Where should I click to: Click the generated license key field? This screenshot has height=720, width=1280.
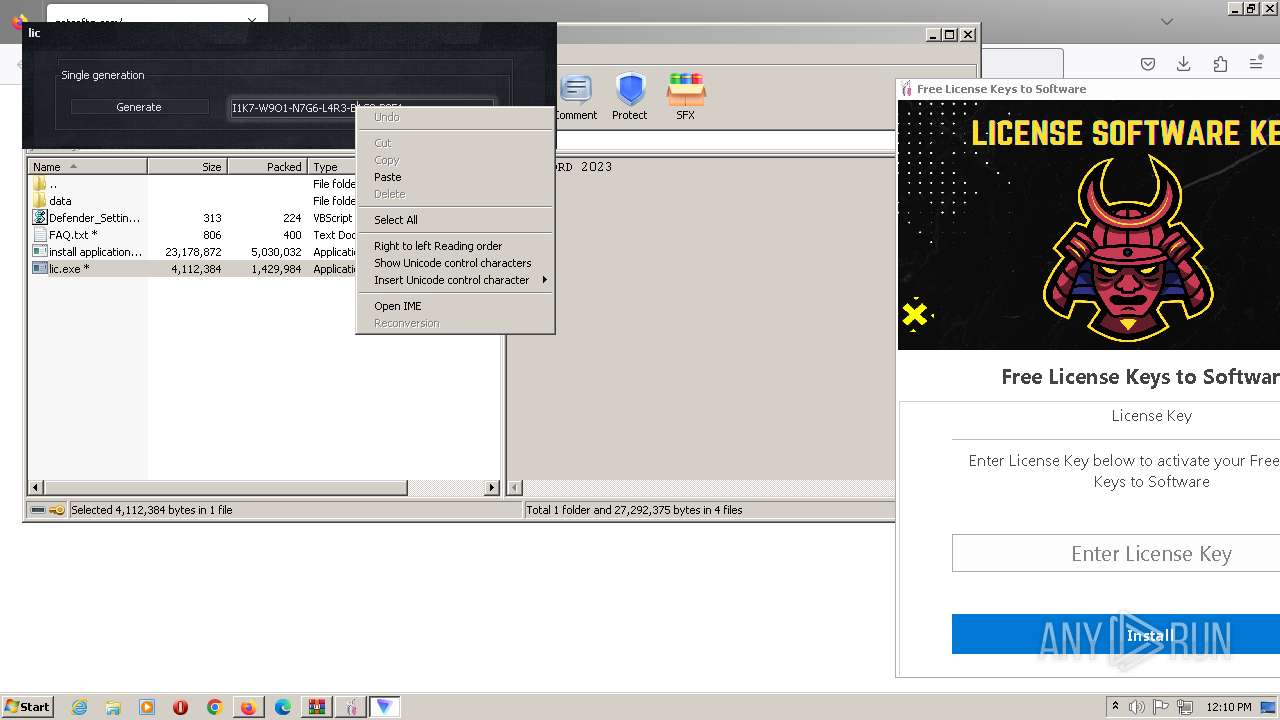[361, 107]
